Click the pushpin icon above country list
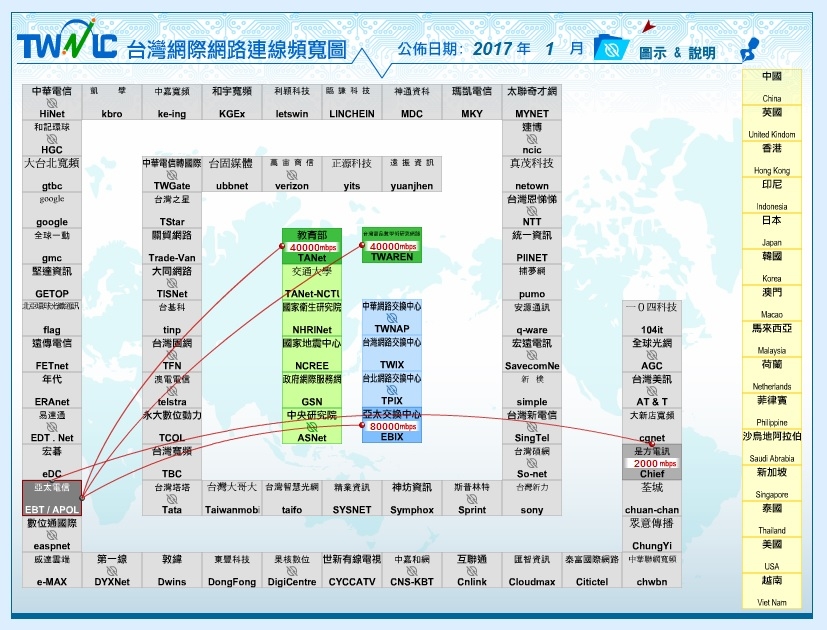The height and width of the screenshot is (630, 827). coord(749,49)
